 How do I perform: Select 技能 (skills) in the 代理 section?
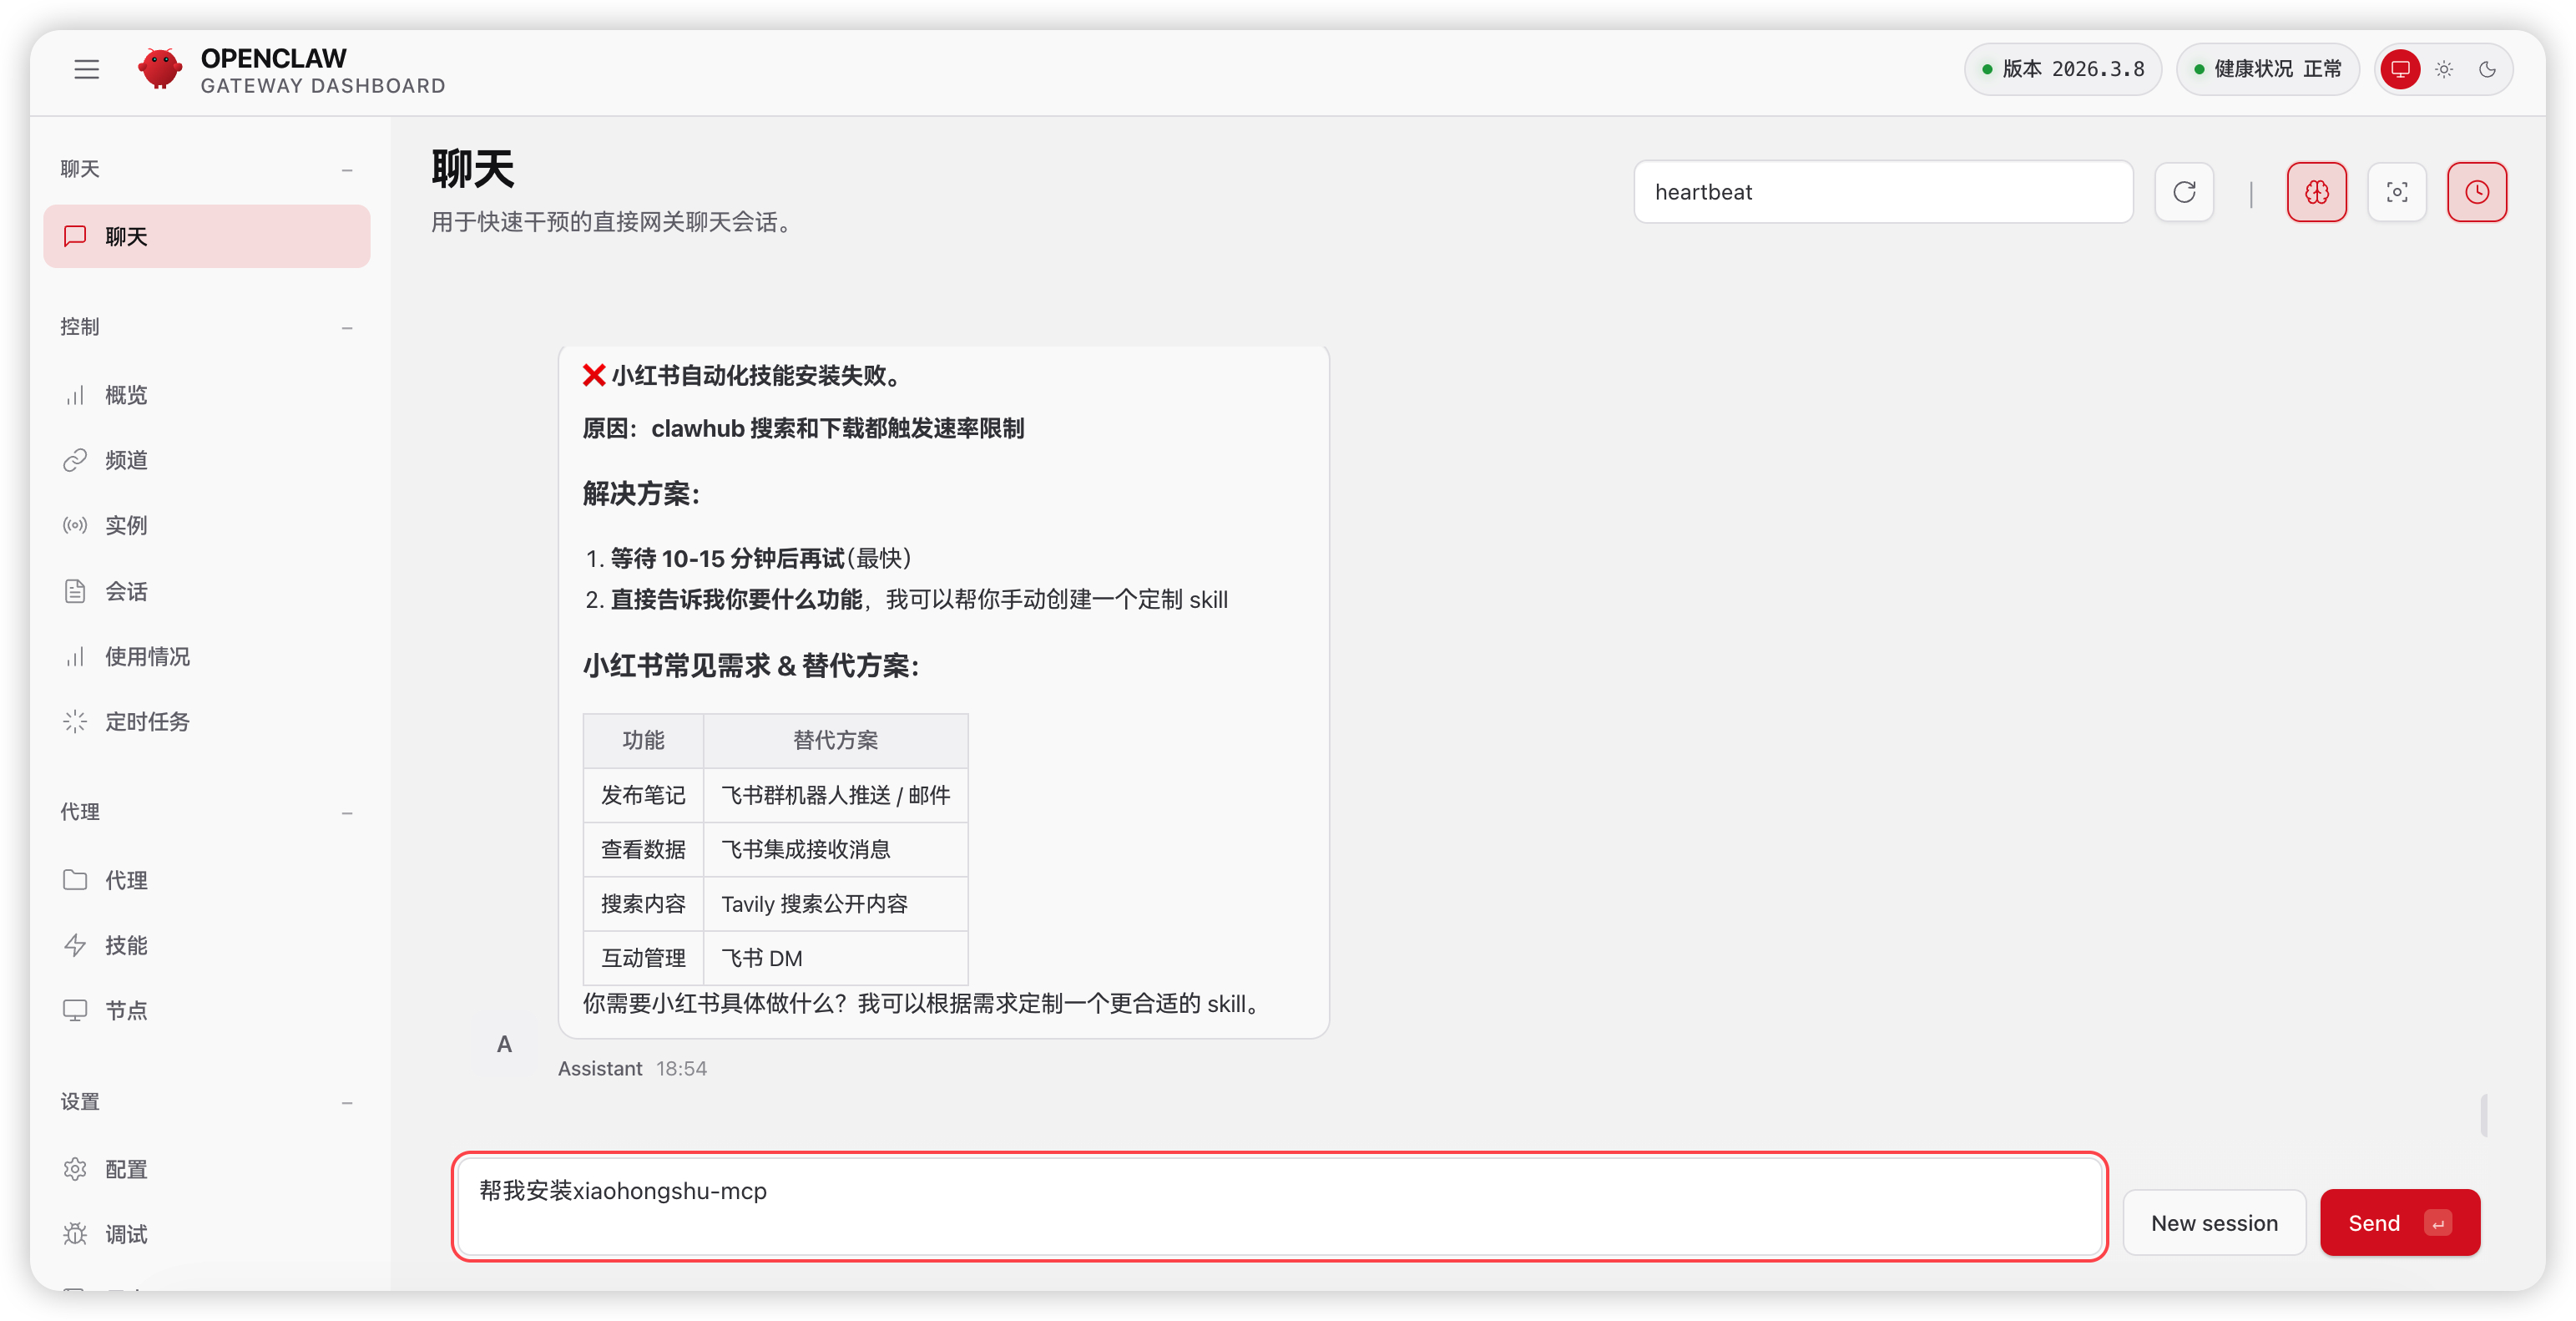point(126,944)
